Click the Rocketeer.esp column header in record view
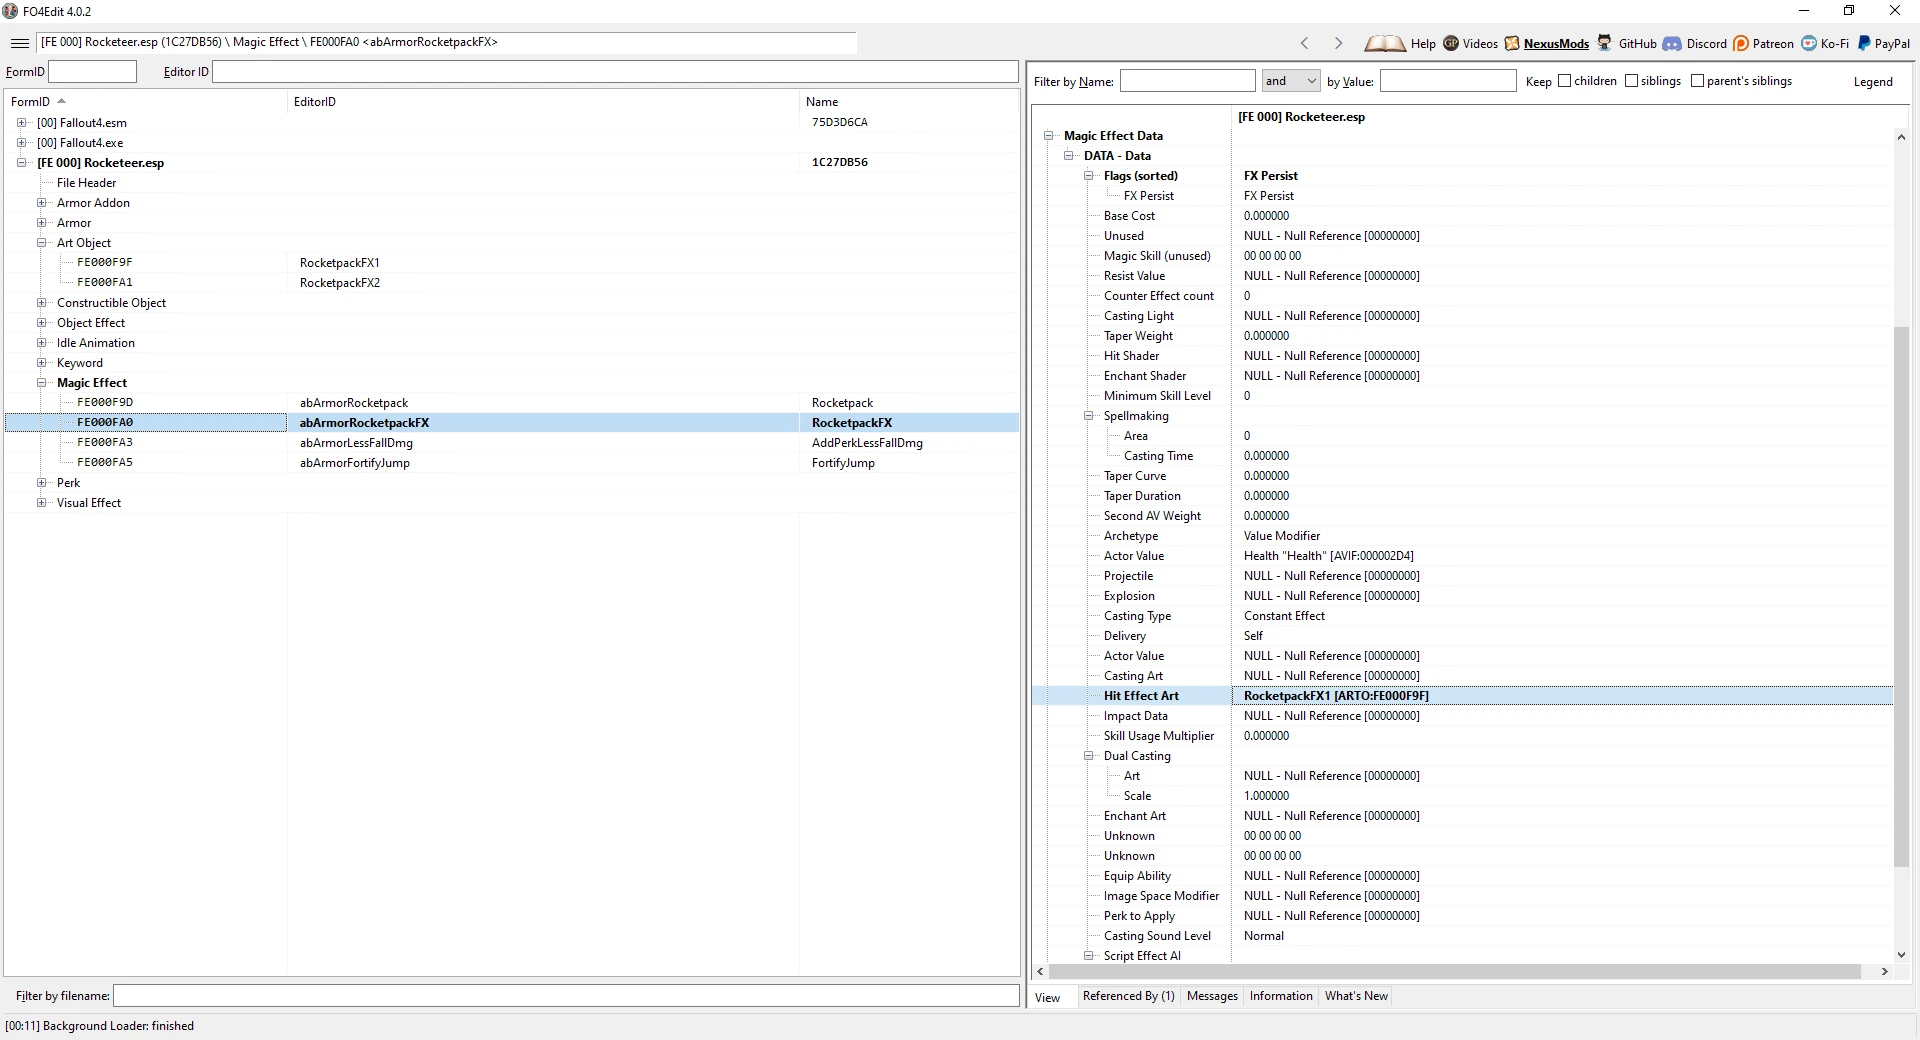Viewport: 1920px width, 1040px height. pyautogui.click(x=1301, y=117)
